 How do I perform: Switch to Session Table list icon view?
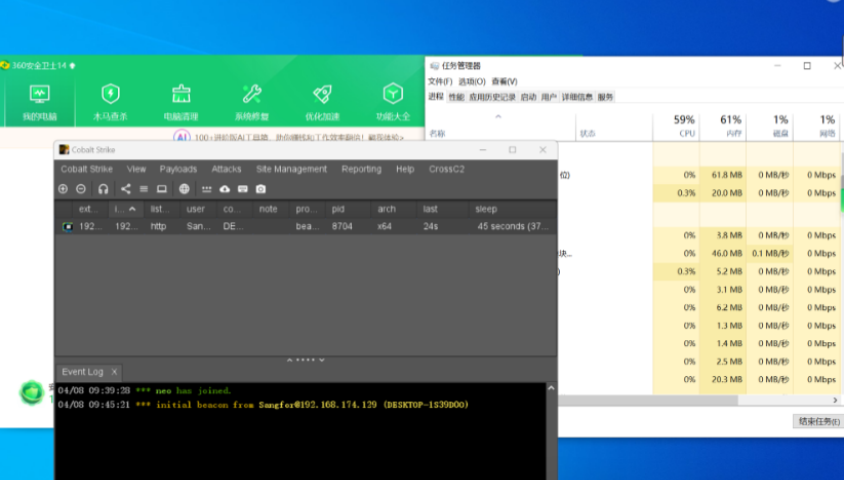tap(144, 189)
